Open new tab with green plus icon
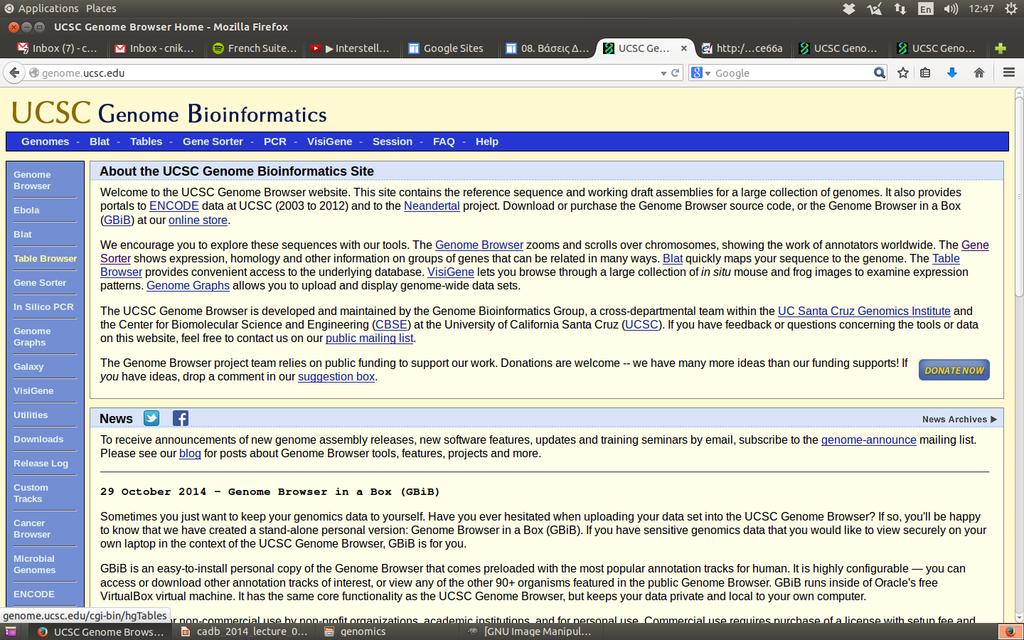1024x640 pixels. point(1000,48)
